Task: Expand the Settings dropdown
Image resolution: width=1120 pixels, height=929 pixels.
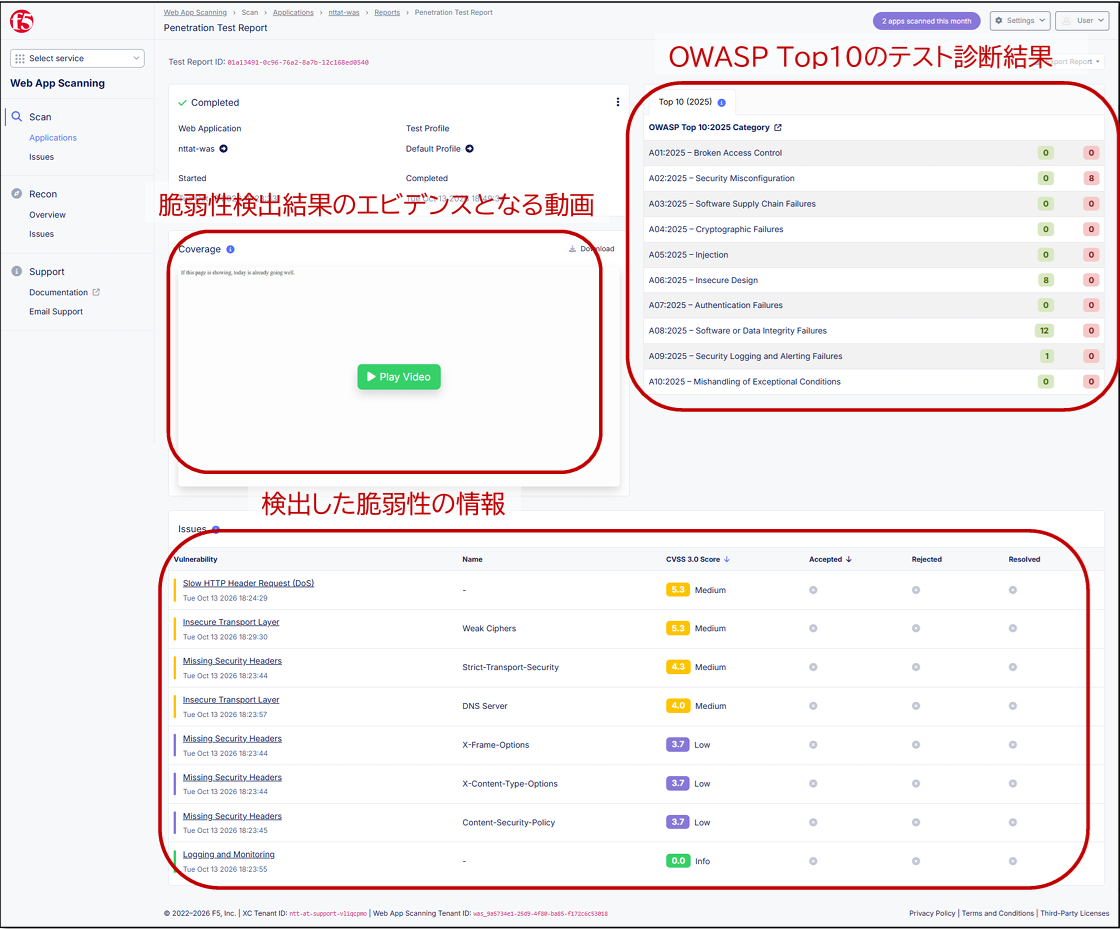Action: coord(1020,21)
